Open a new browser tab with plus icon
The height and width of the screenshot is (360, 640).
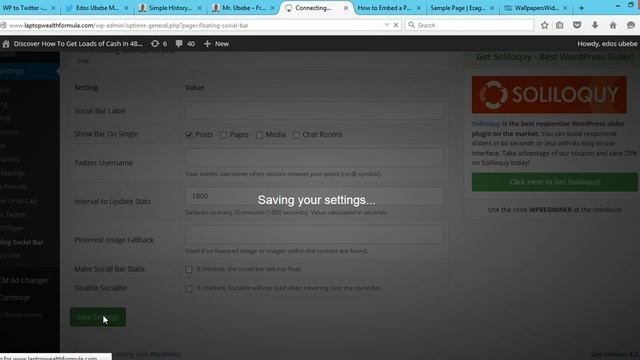581,8
